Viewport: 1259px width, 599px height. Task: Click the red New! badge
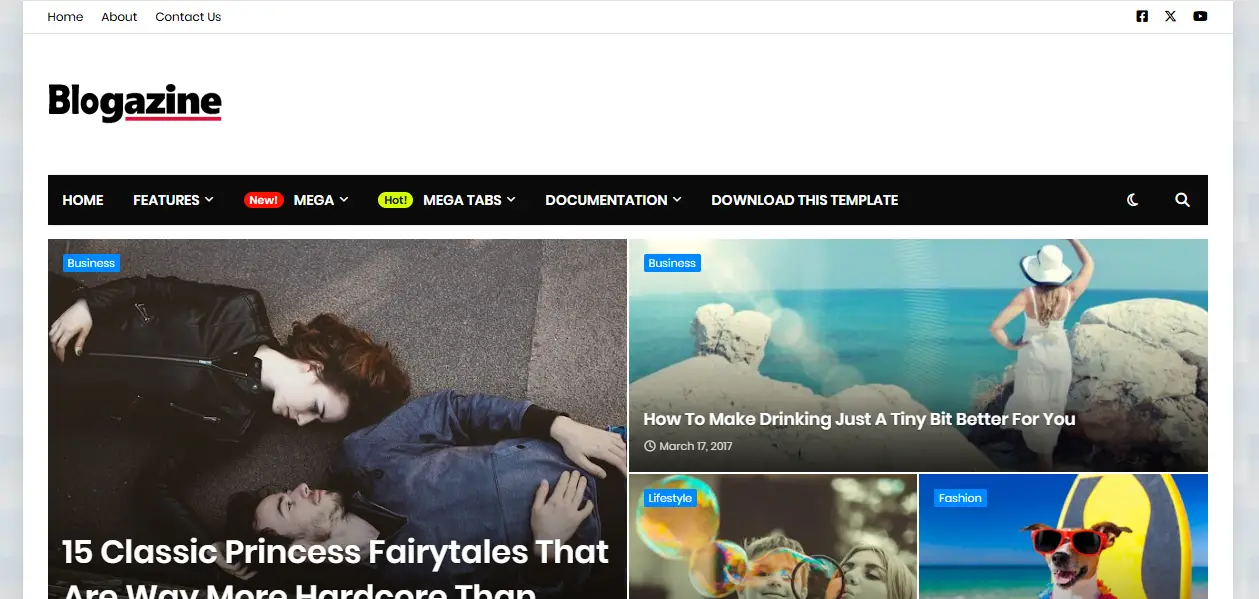[264, 200]
